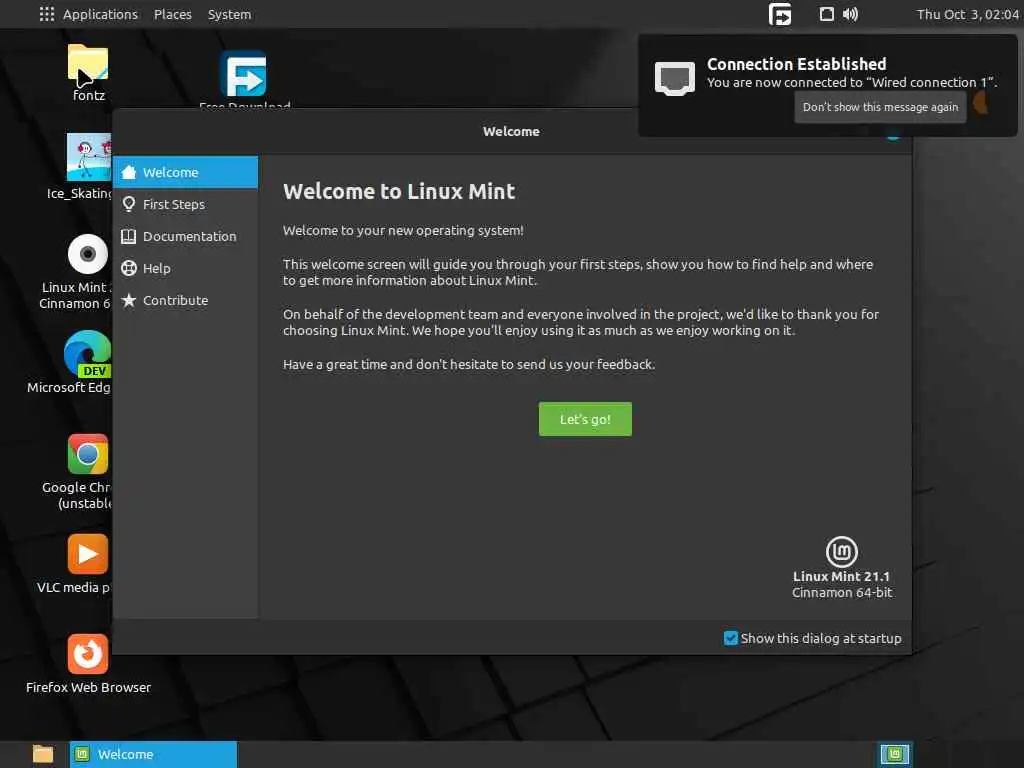Open the volume sound icon in panel
Viewport: 1024px width, 768px height.
coord(850,14)
